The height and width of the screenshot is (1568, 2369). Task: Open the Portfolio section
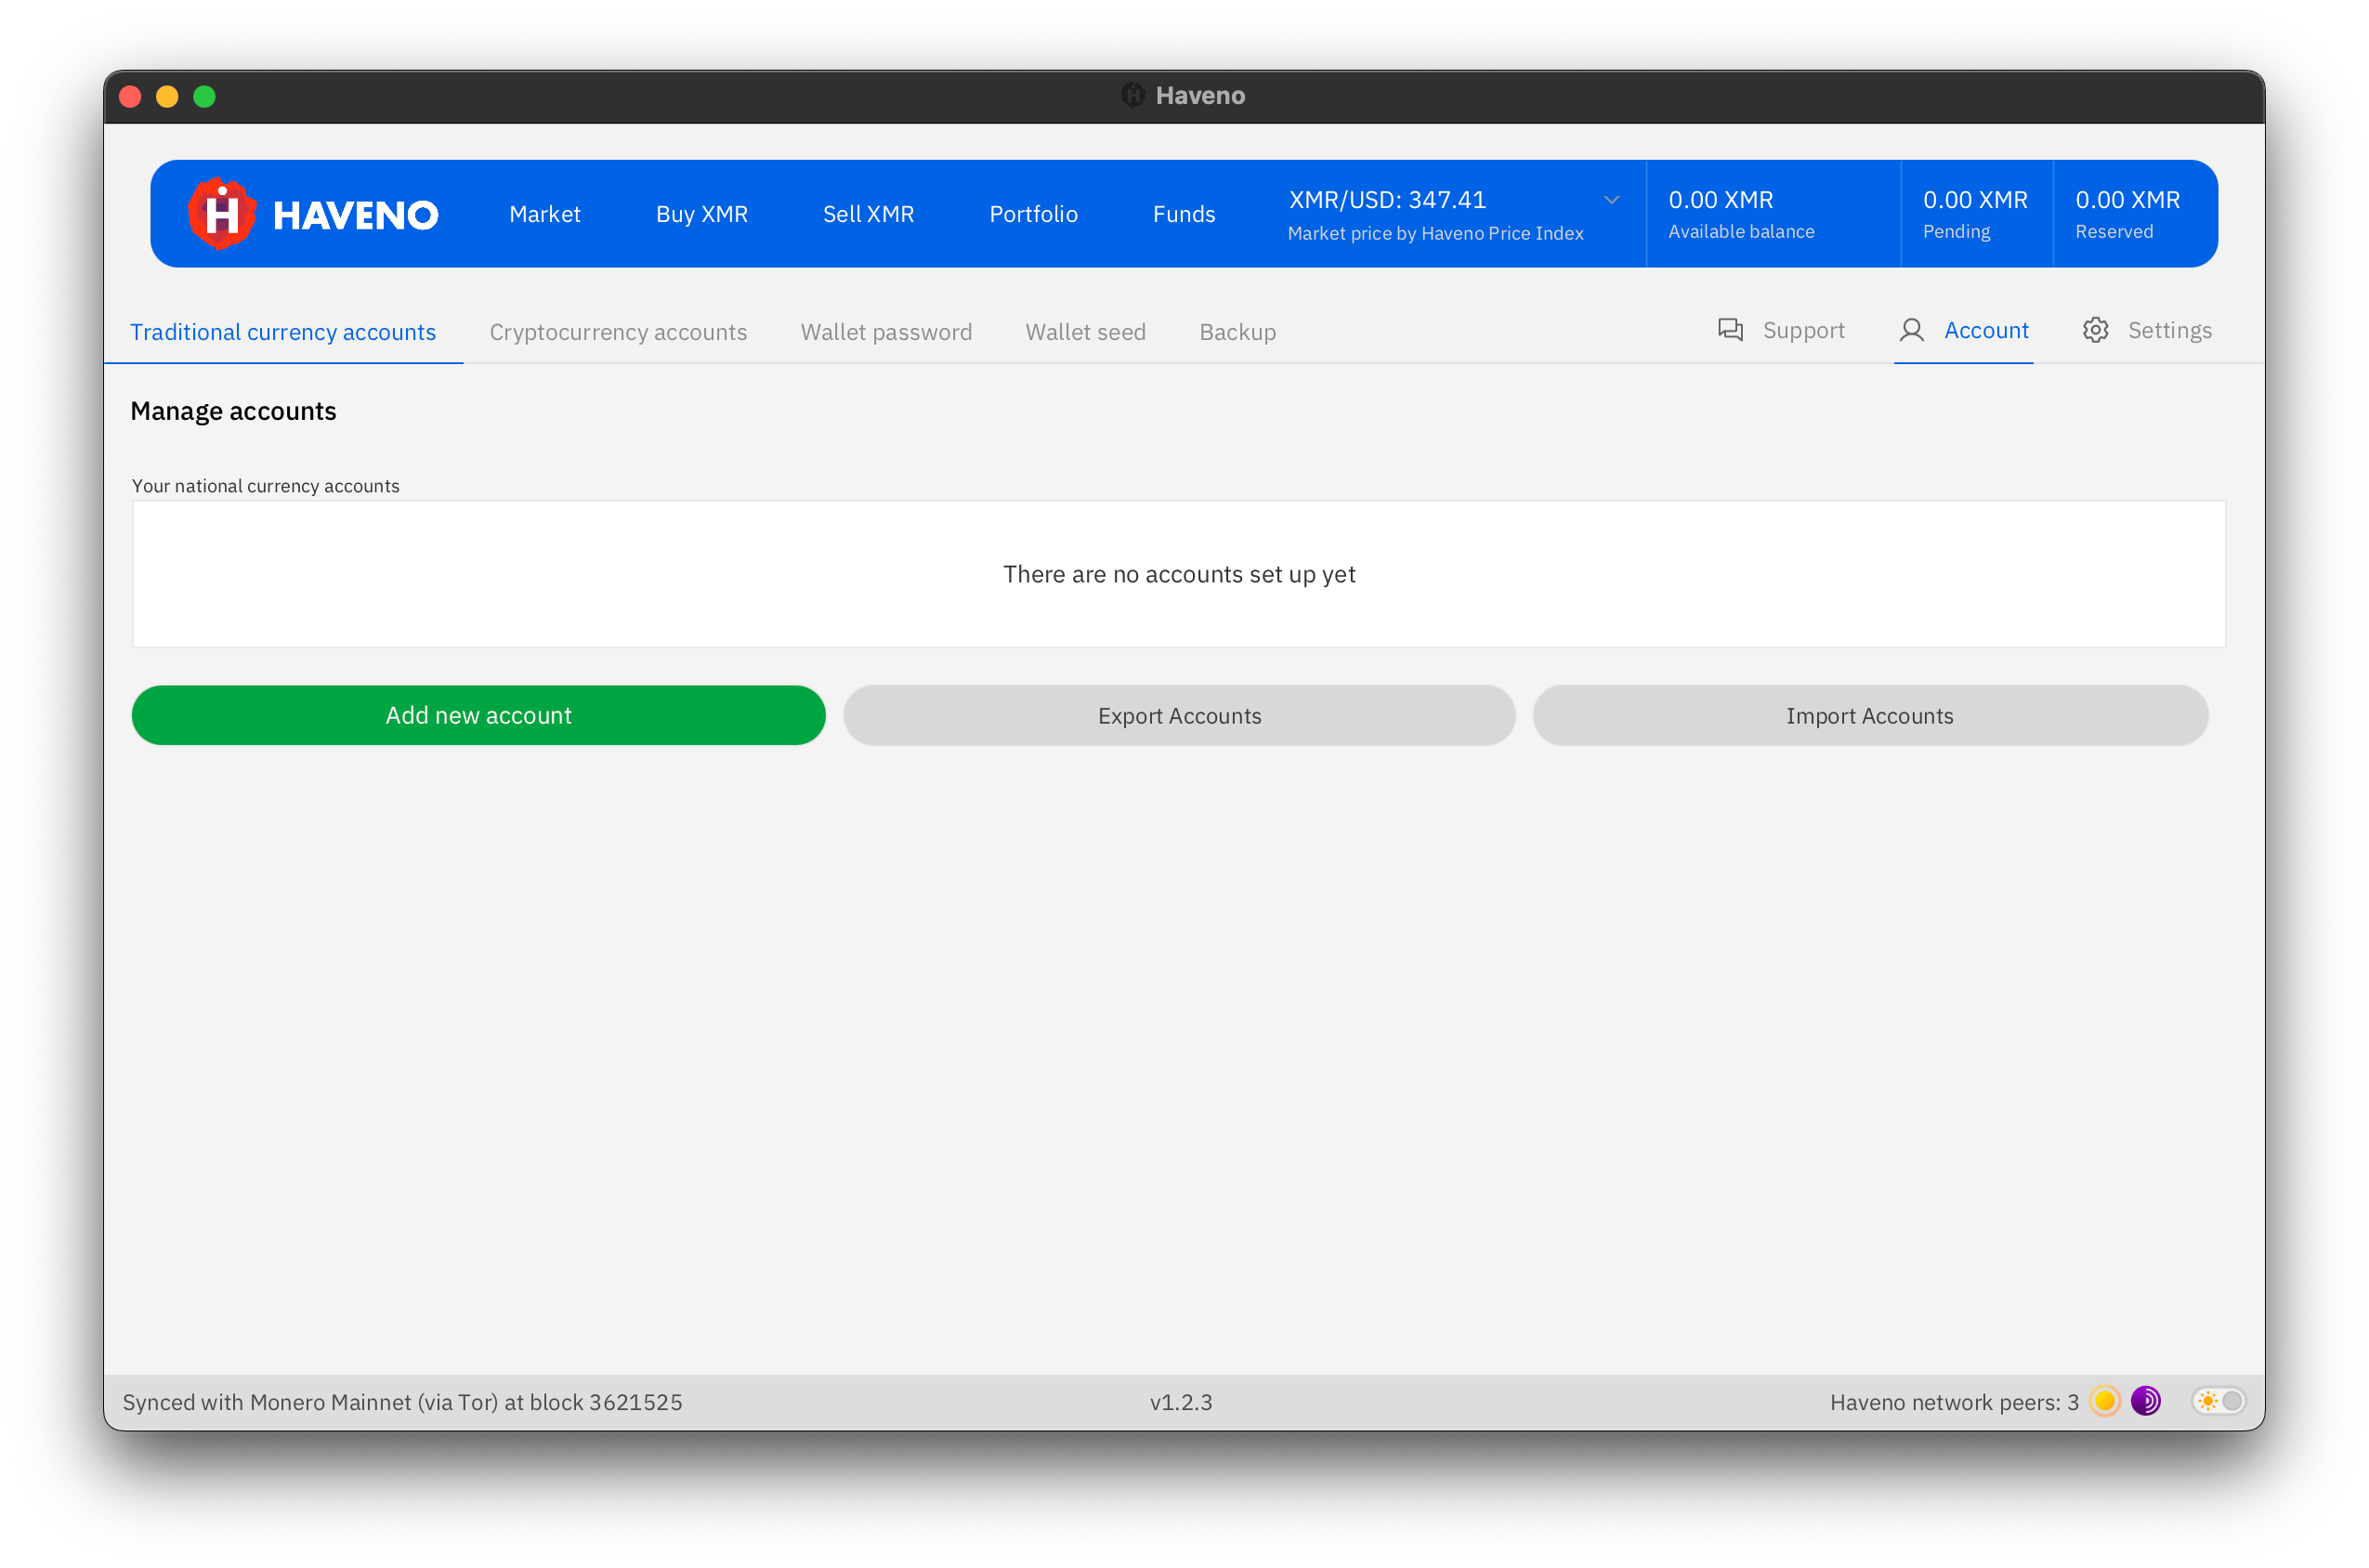tap(1033, 214)
